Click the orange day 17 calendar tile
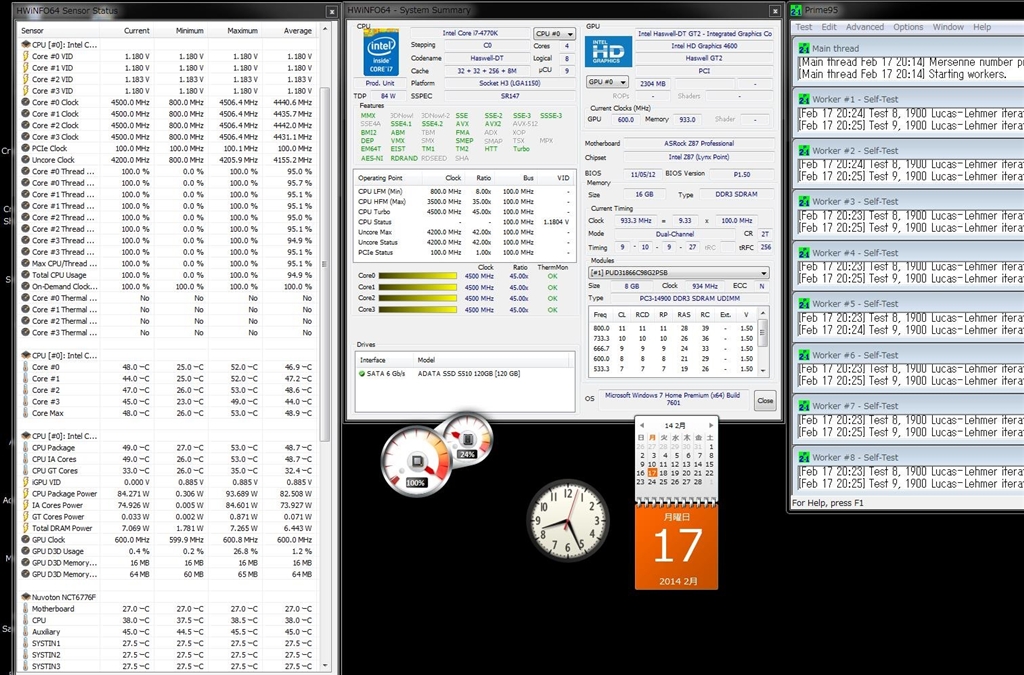The width and height of the screenshot is (1024, 675). point(677,546)
